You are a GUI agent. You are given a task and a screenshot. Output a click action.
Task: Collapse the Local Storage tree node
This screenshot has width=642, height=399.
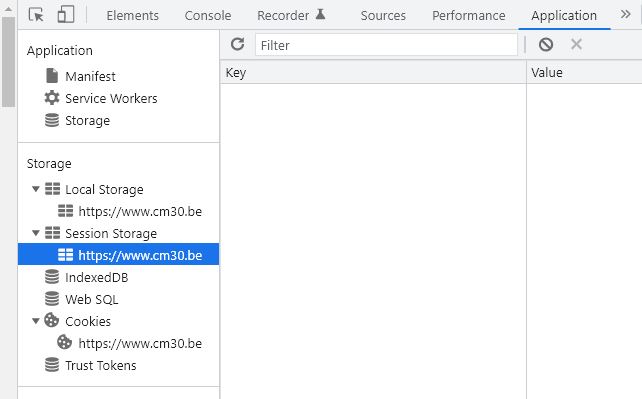36,189
